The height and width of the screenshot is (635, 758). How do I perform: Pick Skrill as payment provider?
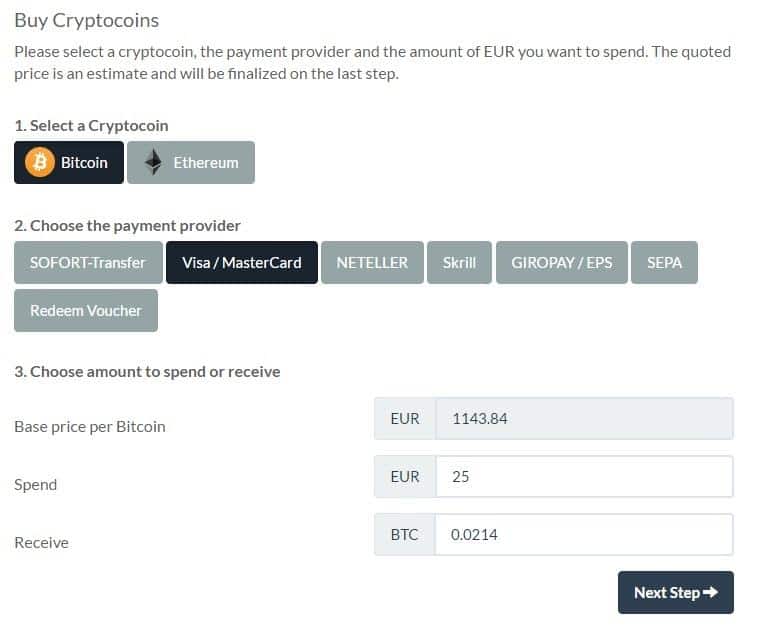pyautogui.click(x=459, y=262)
